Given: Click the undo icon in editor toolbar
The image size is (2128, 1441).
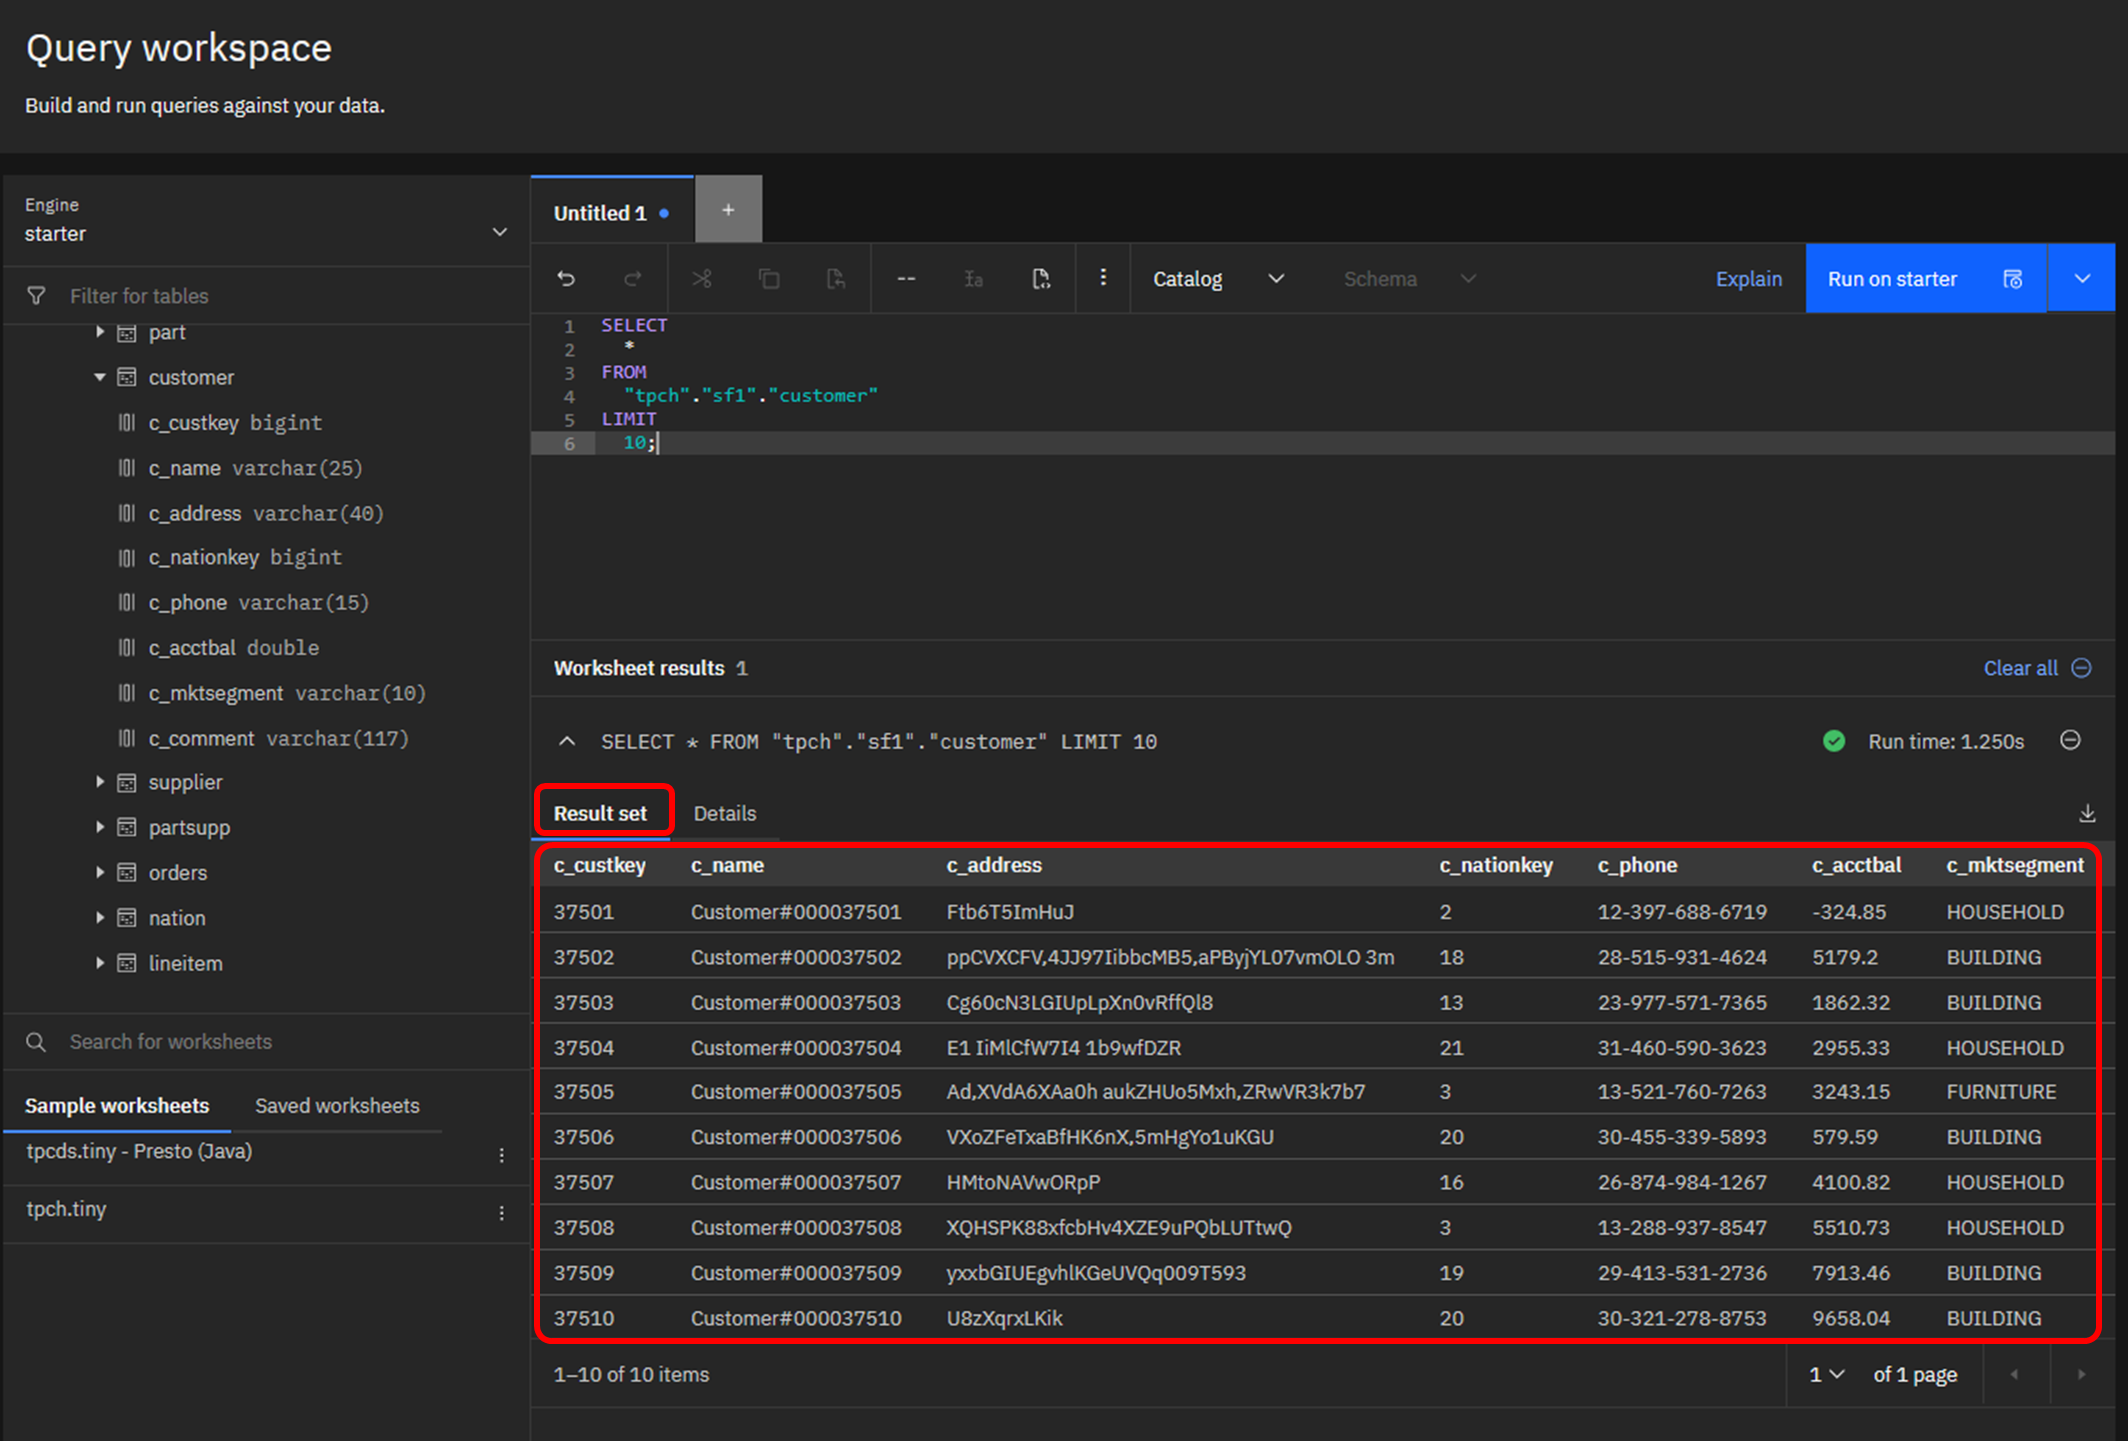Looking at the screenshot, I should click(x=566, y=279).
